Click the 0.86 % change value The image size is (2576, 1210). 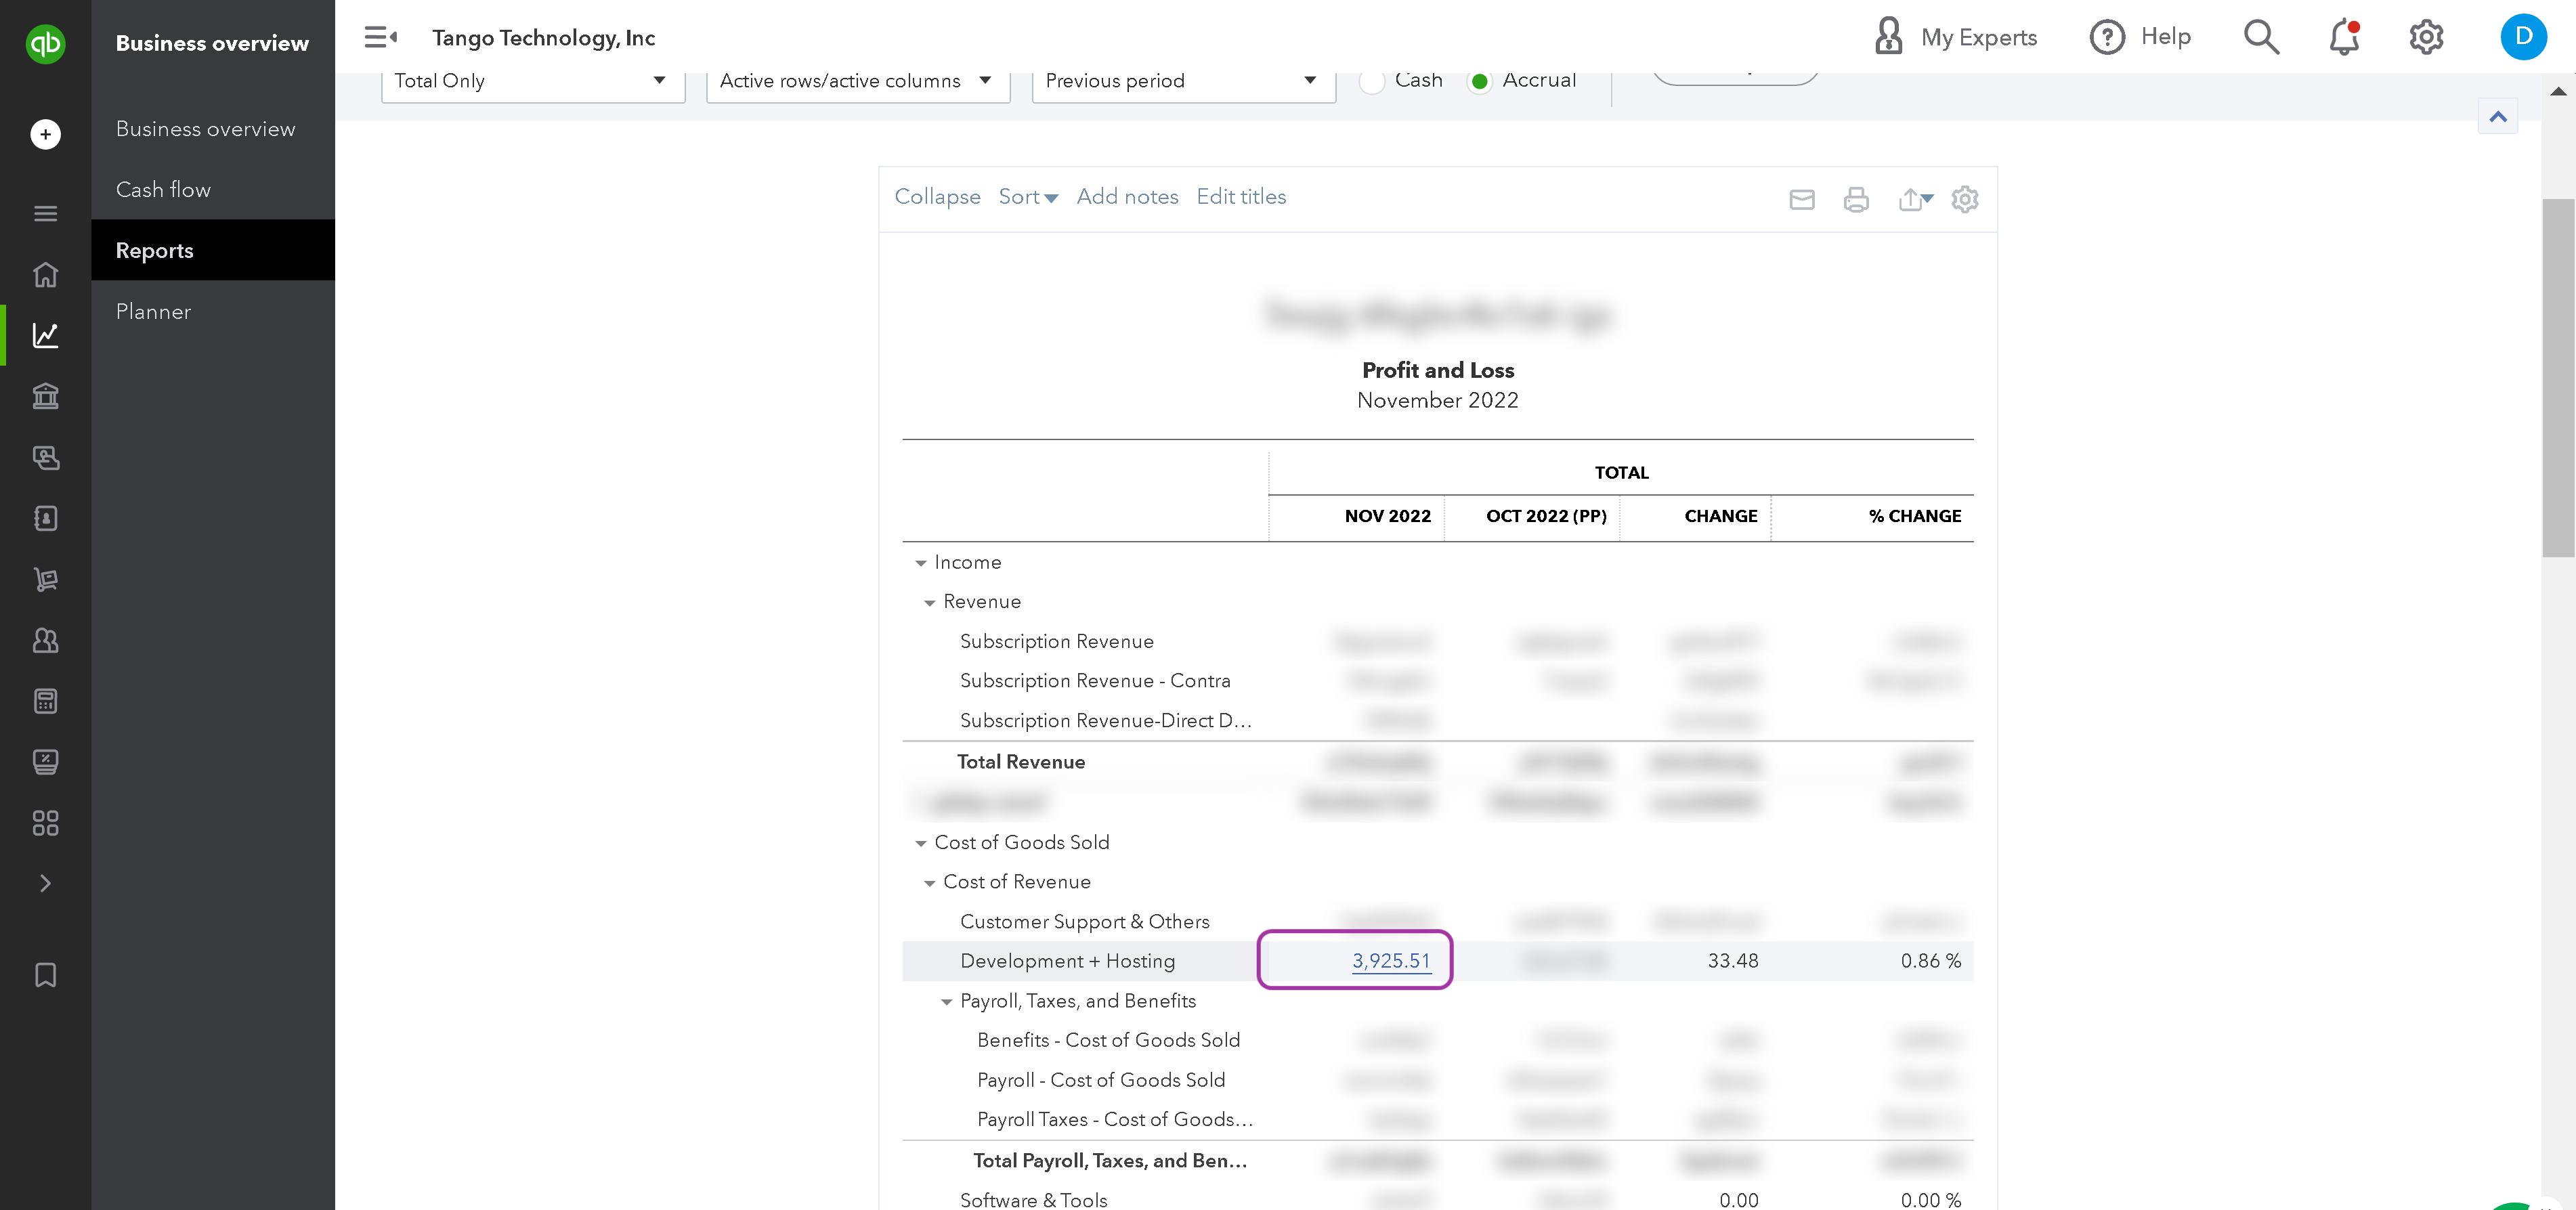click(1930, 960)
